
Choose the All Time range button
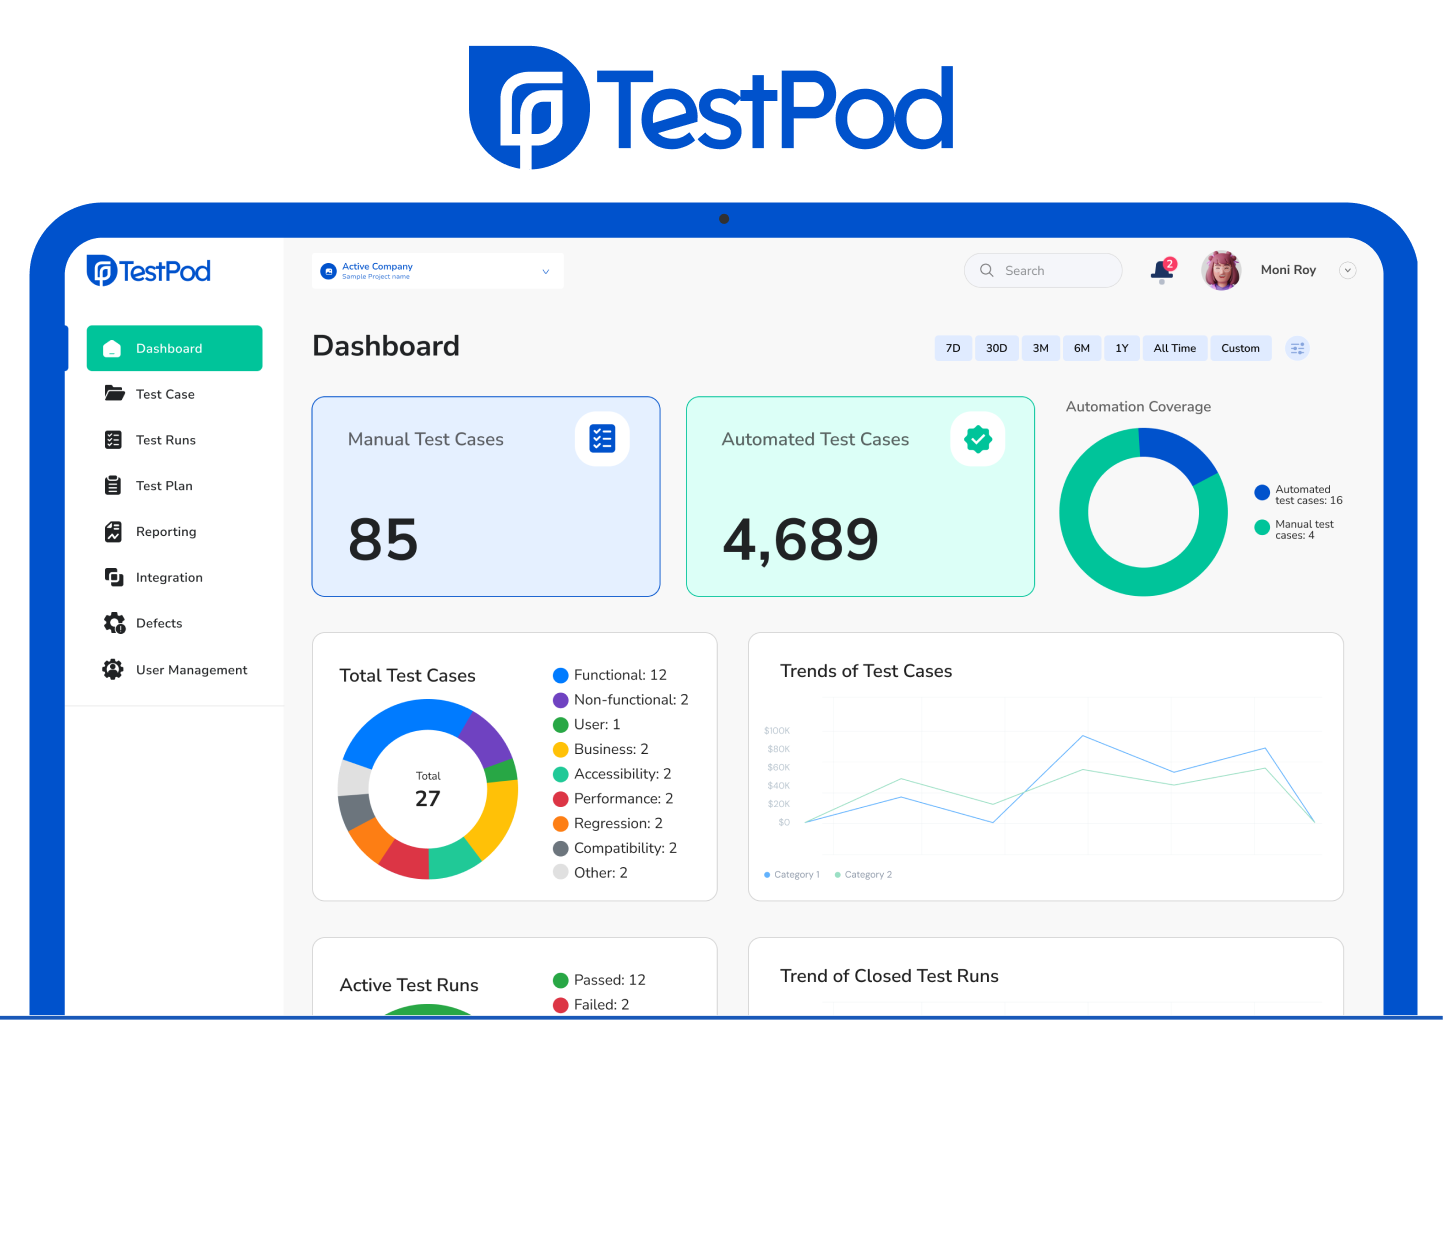click(x=1174, y=348)
